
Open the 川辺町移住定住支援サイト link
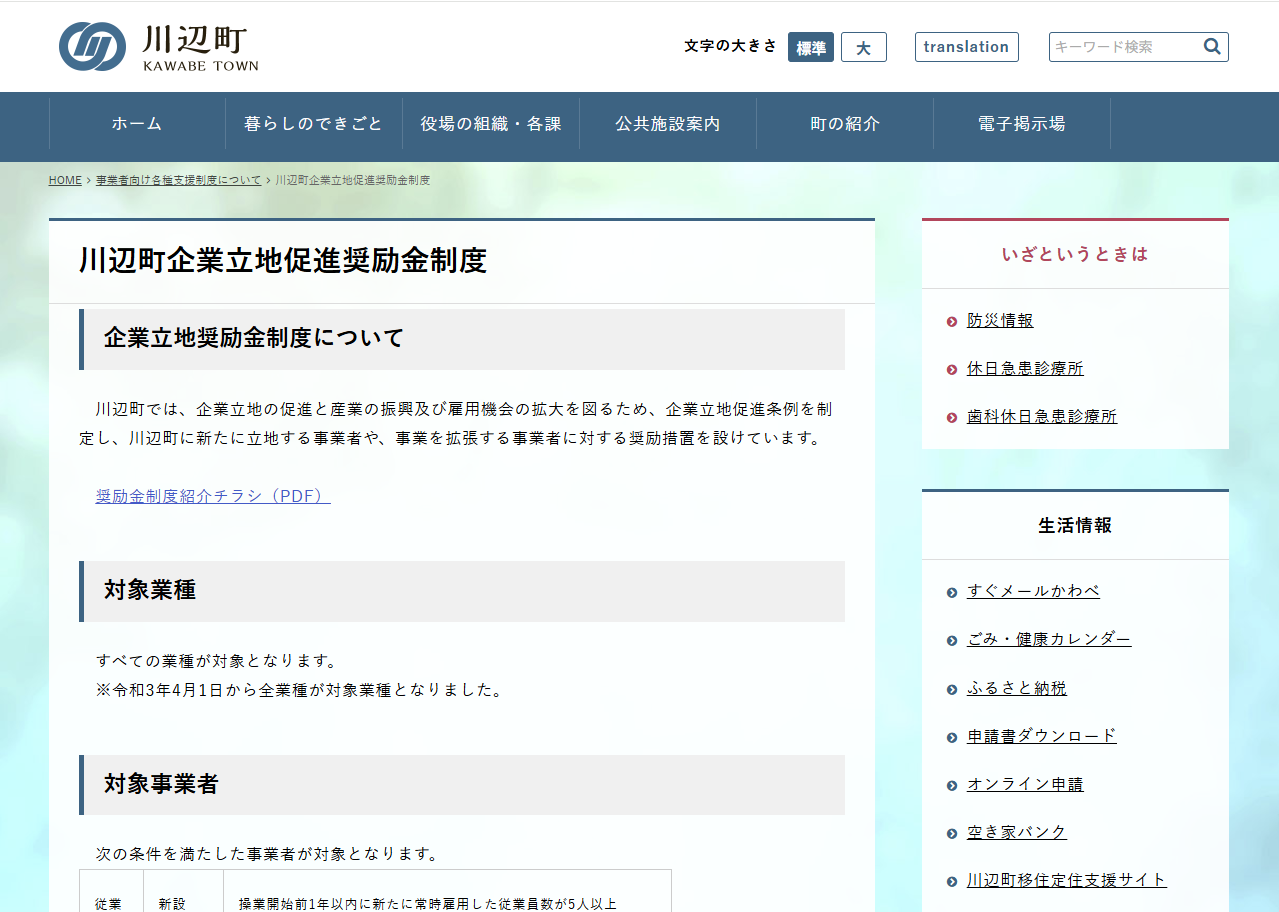[1067, 880]
